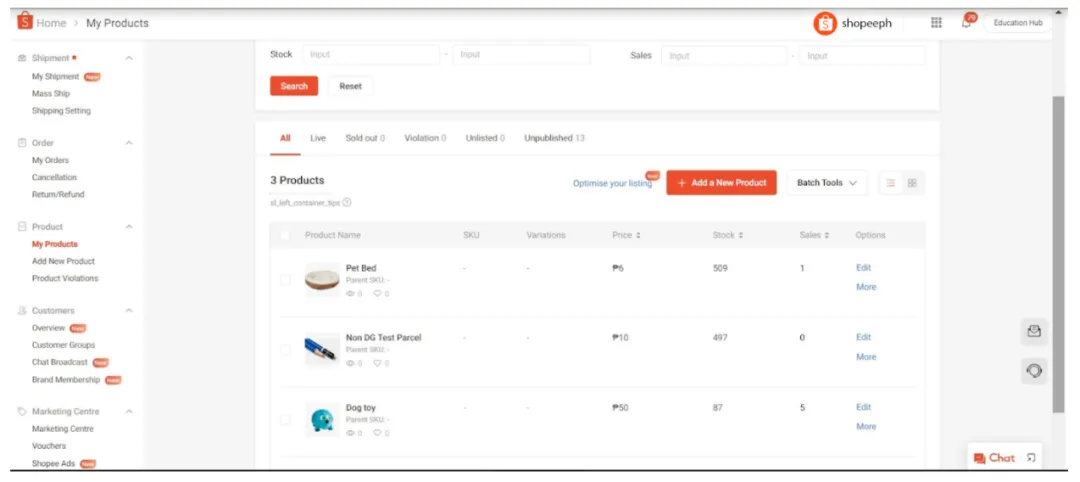This screenshot has width=1080, height=482.
Task: Tick the Non DG Test Parcel checkbox
Action: click(285, 350)
